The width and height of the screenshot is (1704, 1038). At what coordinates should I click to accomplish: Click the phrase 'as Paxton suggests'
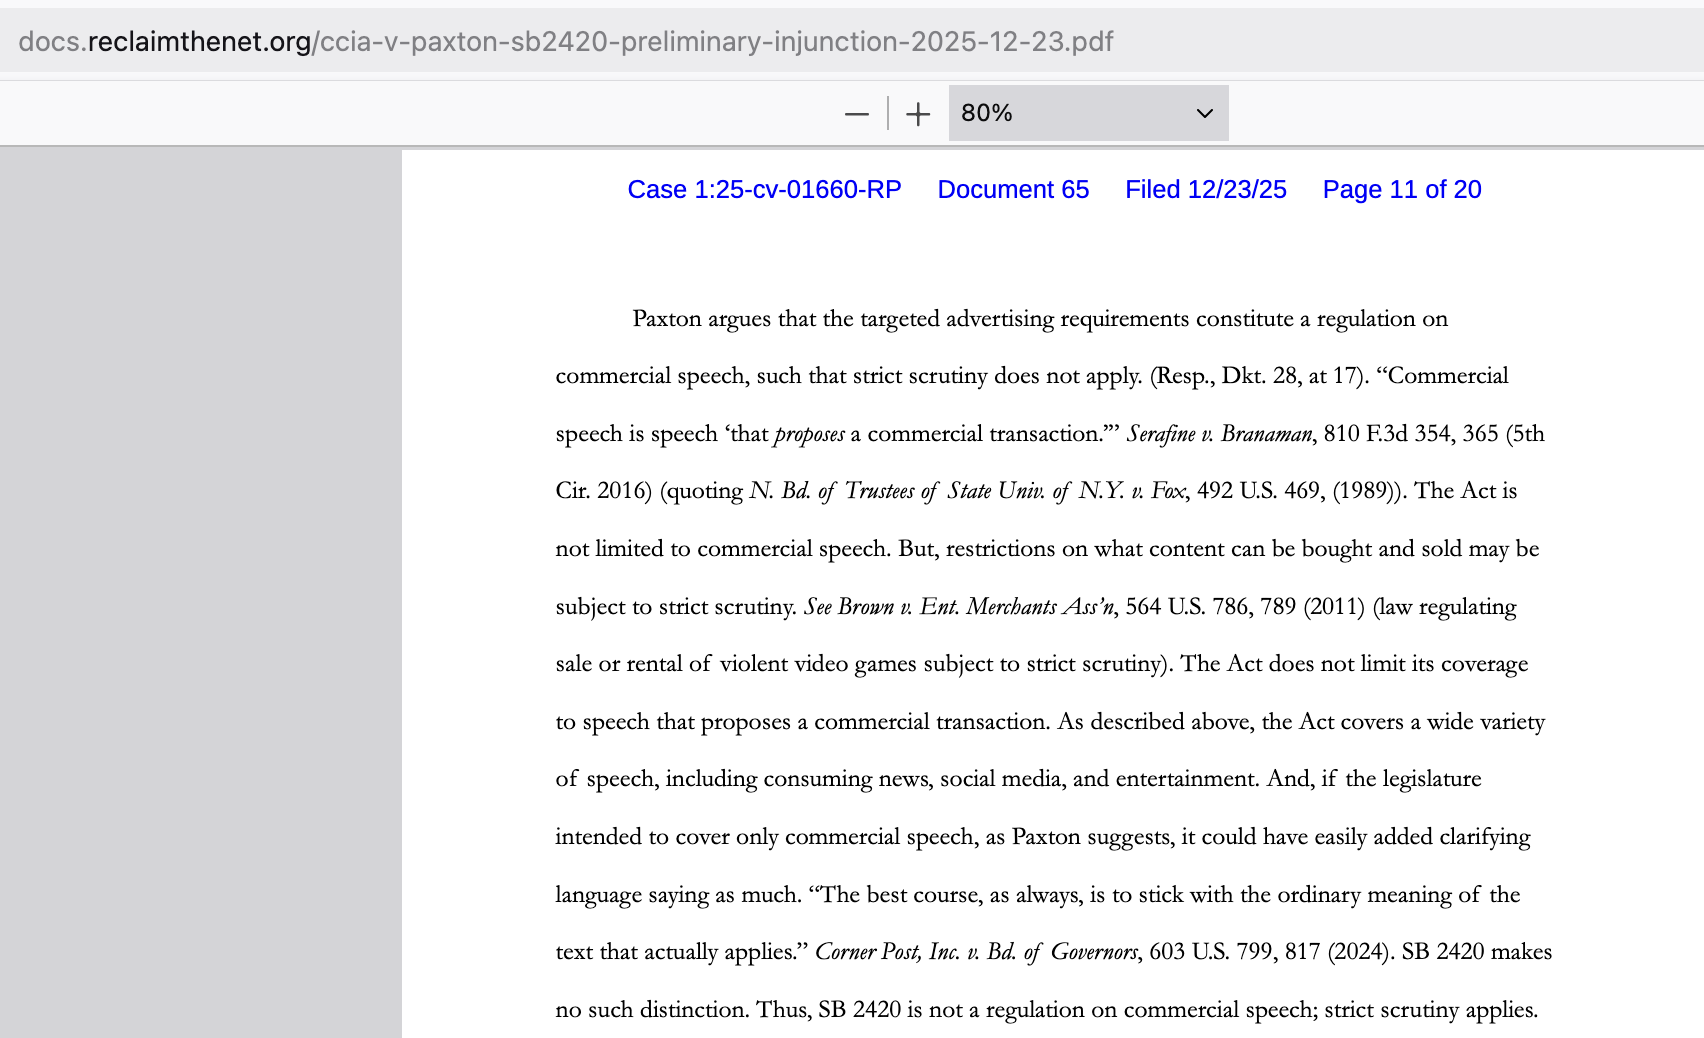[x=1078, y=837]
